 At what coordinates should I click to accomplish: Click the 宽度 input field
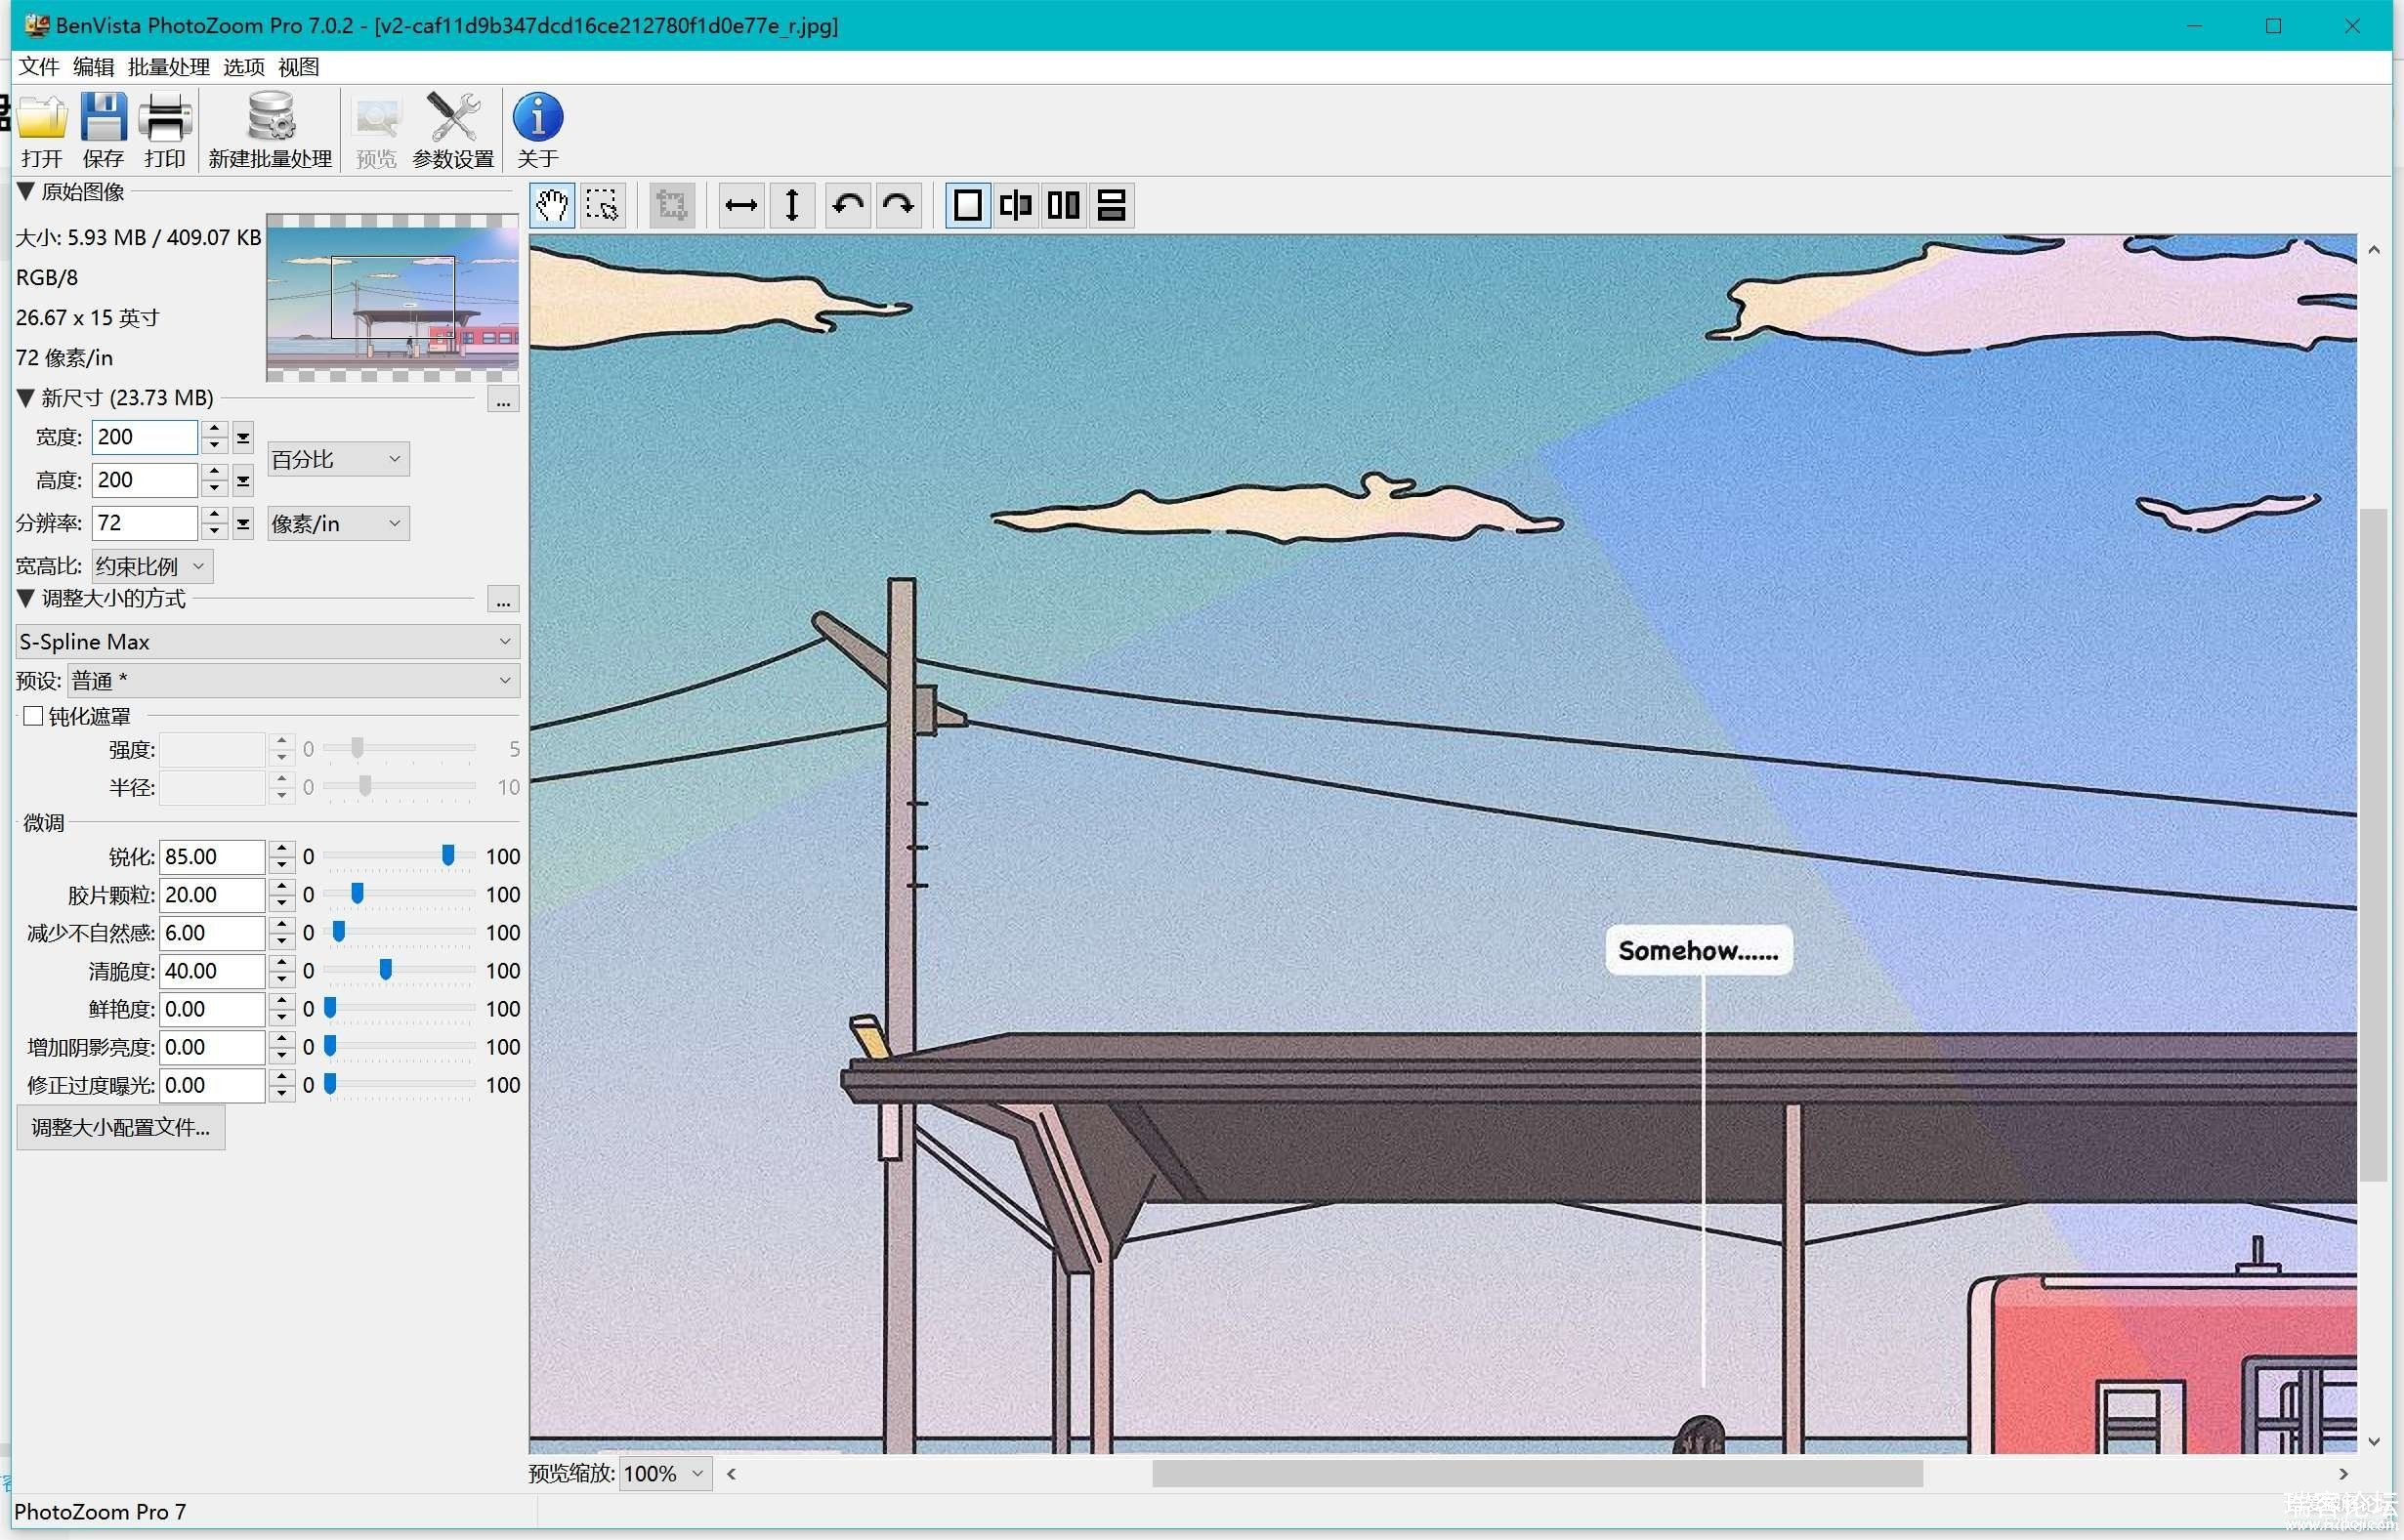point(145,438)
